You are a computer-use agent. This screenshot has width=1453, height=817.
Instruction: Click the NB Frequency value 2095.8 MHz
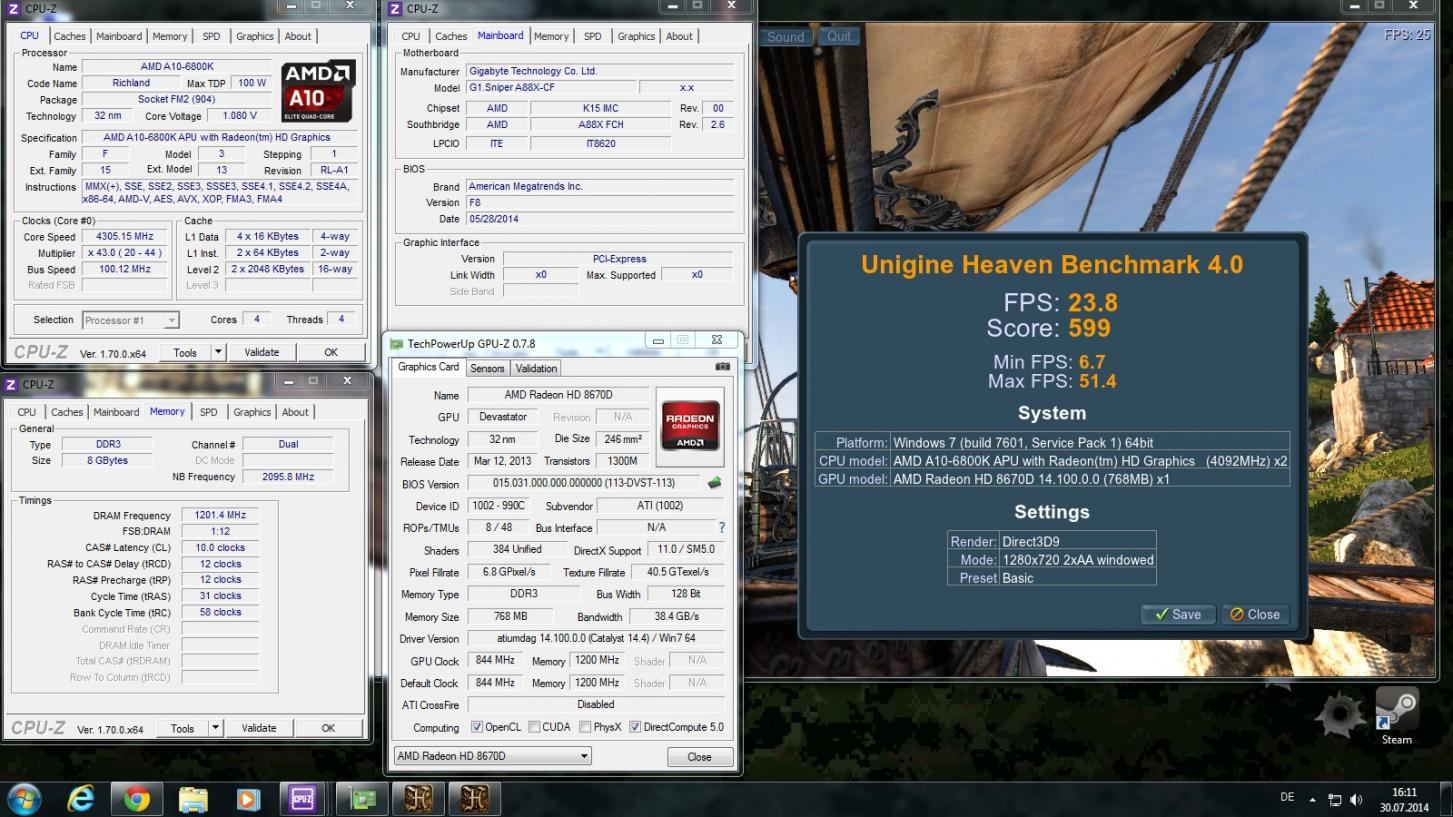(x=288, y=477)
